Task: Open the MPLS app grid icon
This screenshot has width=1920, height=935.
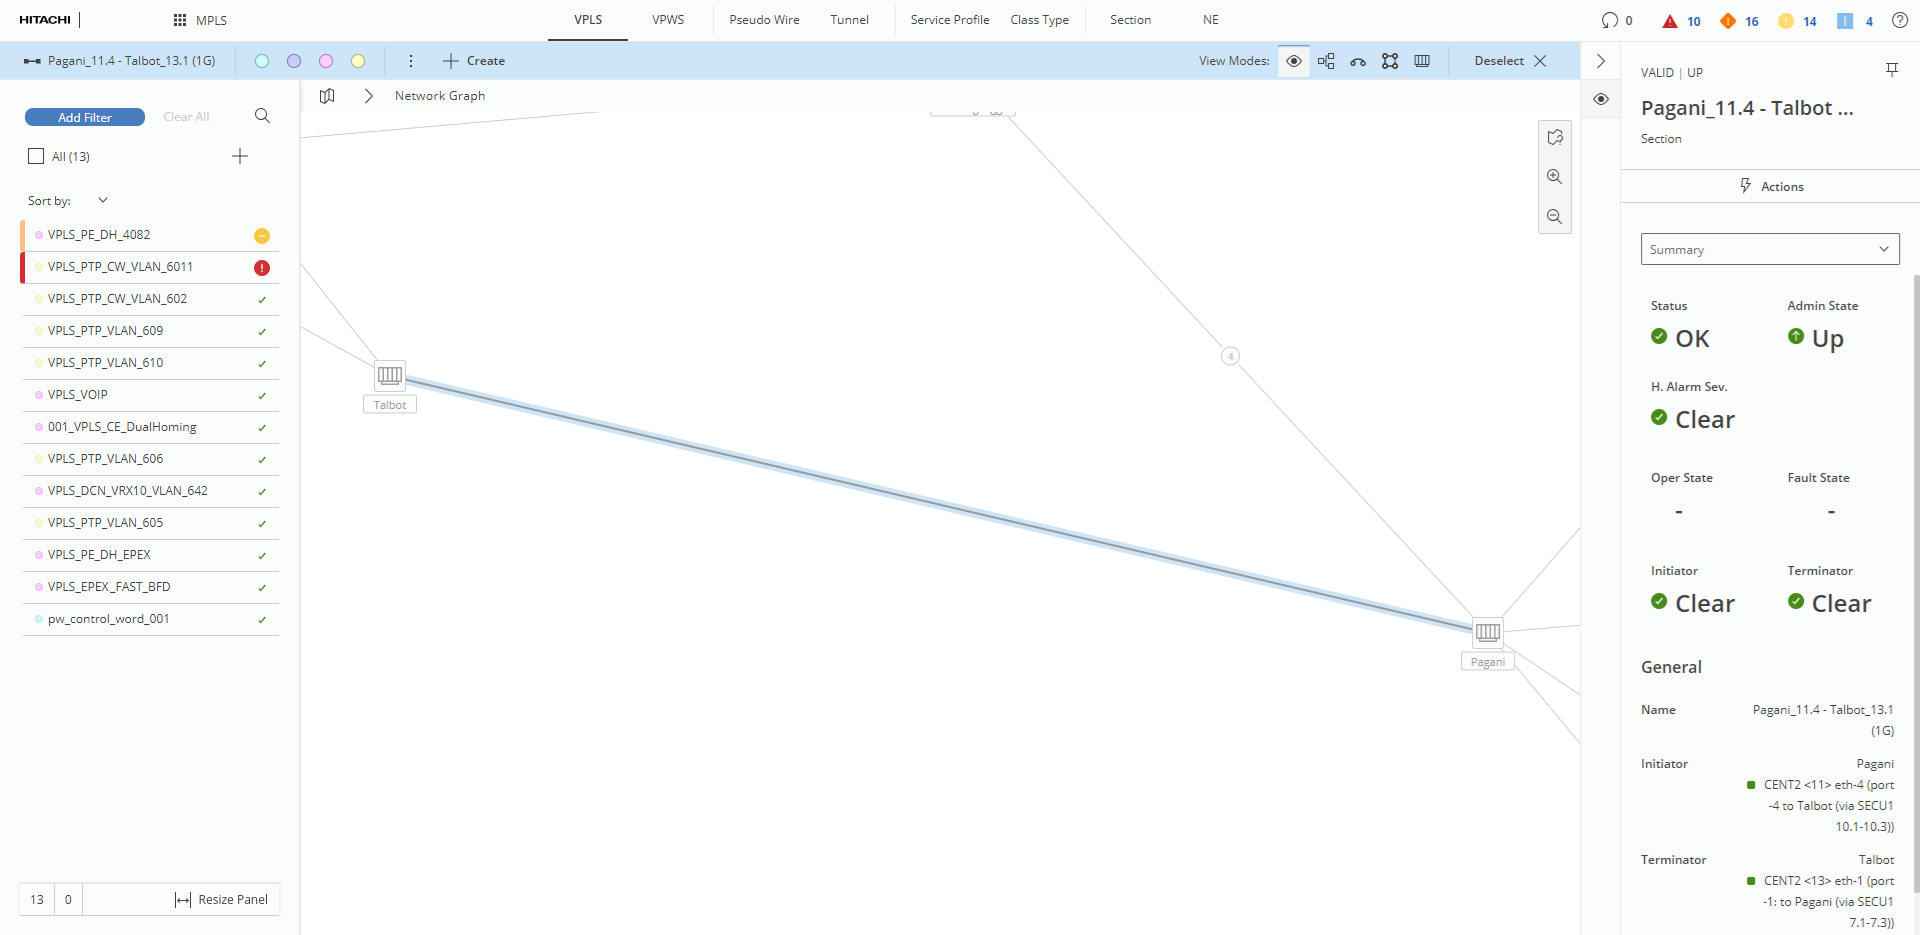Action: click(180, 20)
